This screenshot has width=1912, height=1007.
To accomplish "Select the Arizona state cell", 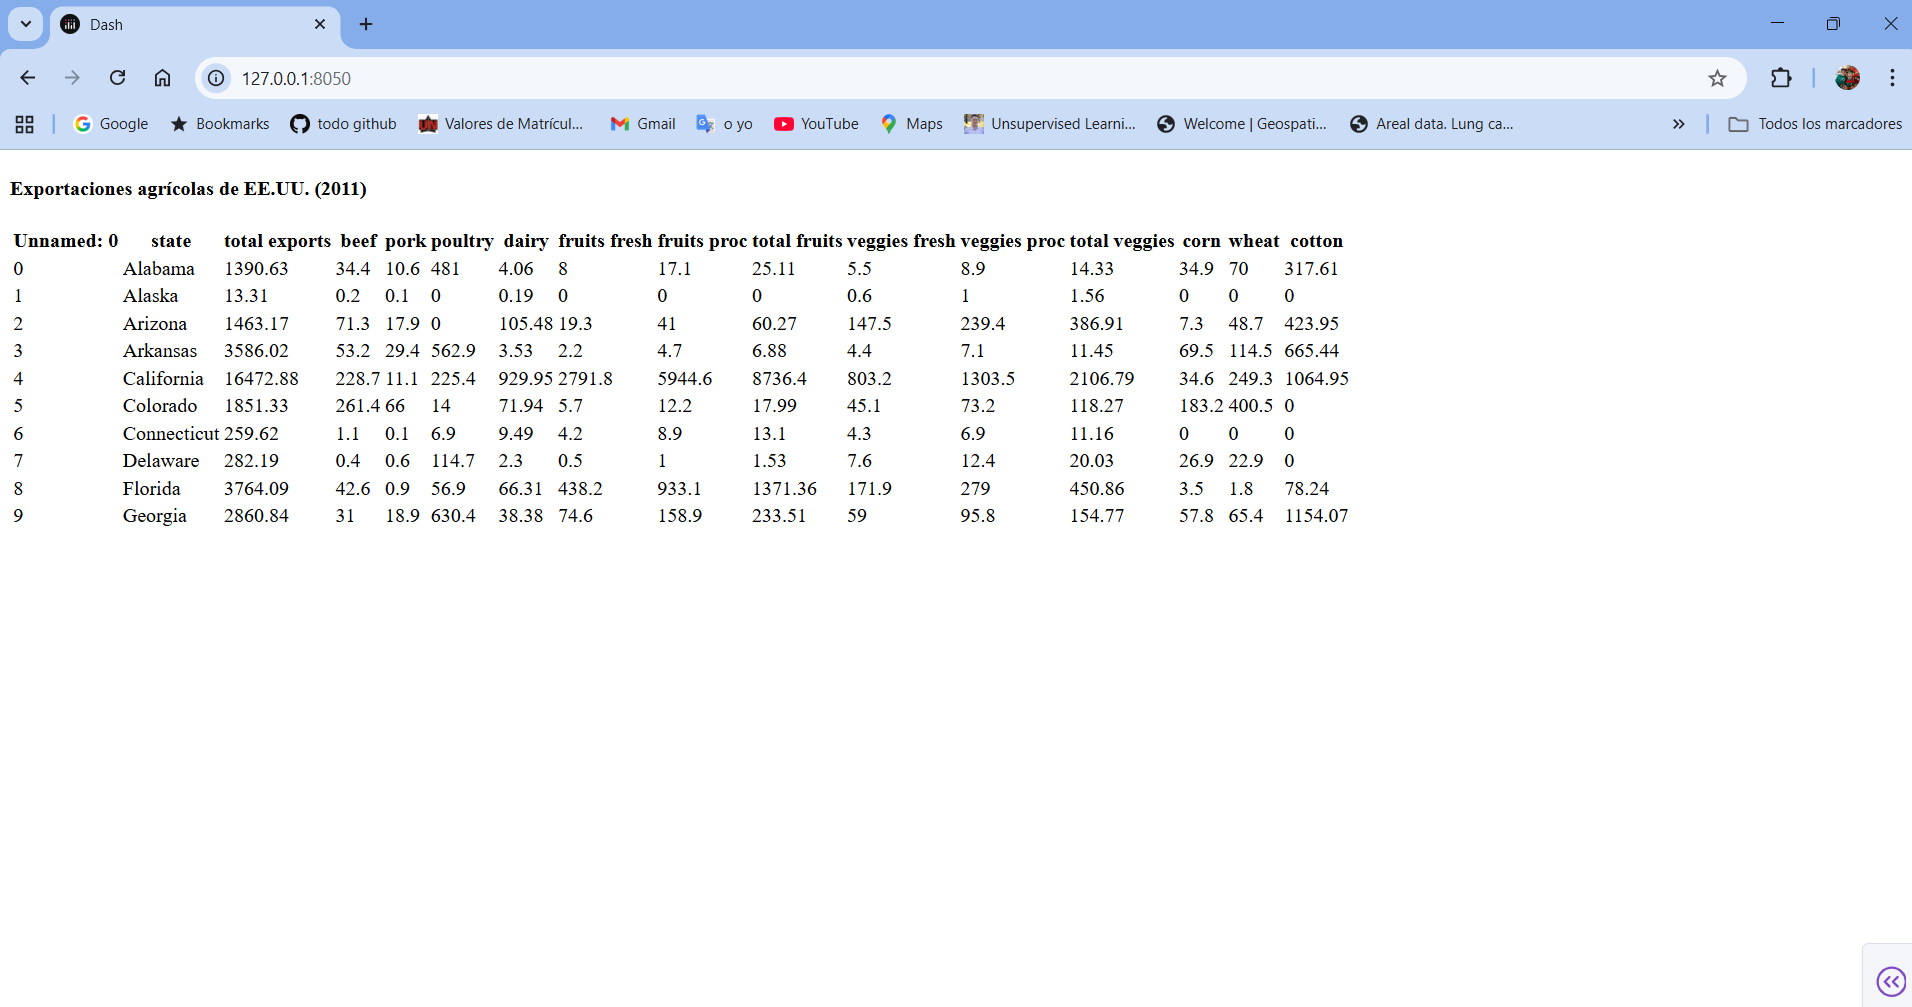I will 155,324.
